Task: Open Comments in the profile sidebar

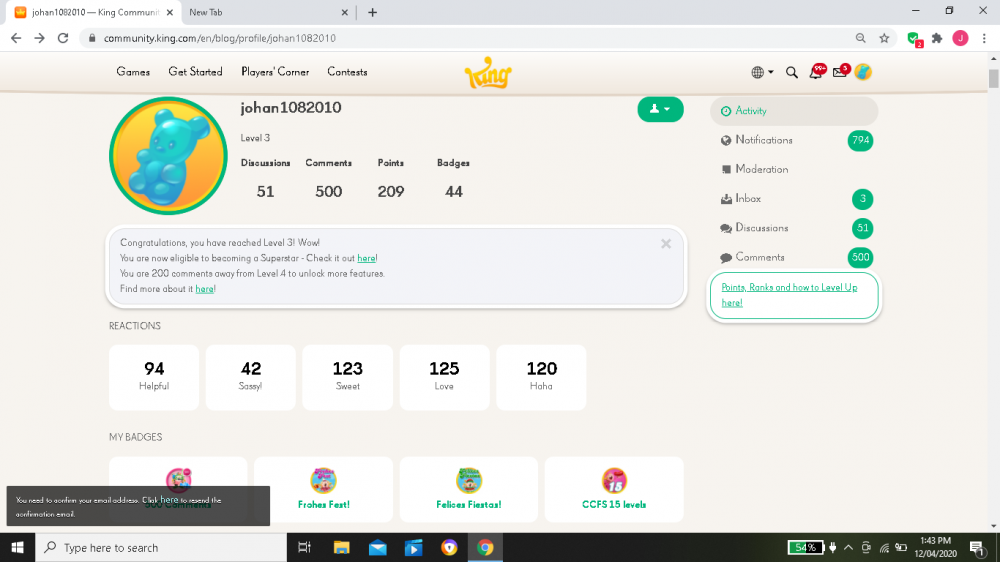Action: pyautogui.click(x=794, y=258)
